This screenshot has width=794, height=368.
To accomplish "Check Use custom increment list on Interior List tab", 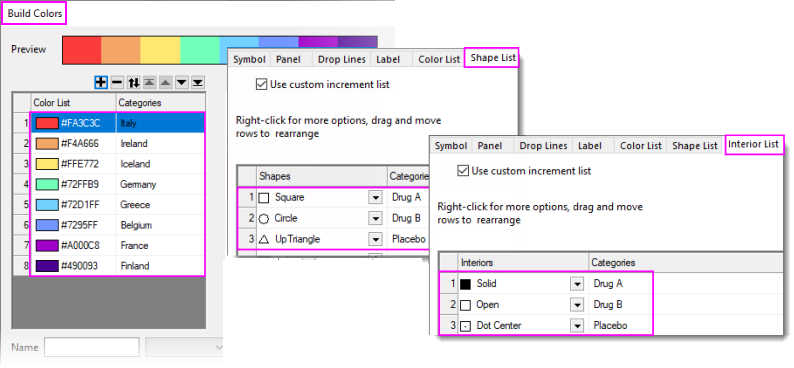I will tap(463, 171).
